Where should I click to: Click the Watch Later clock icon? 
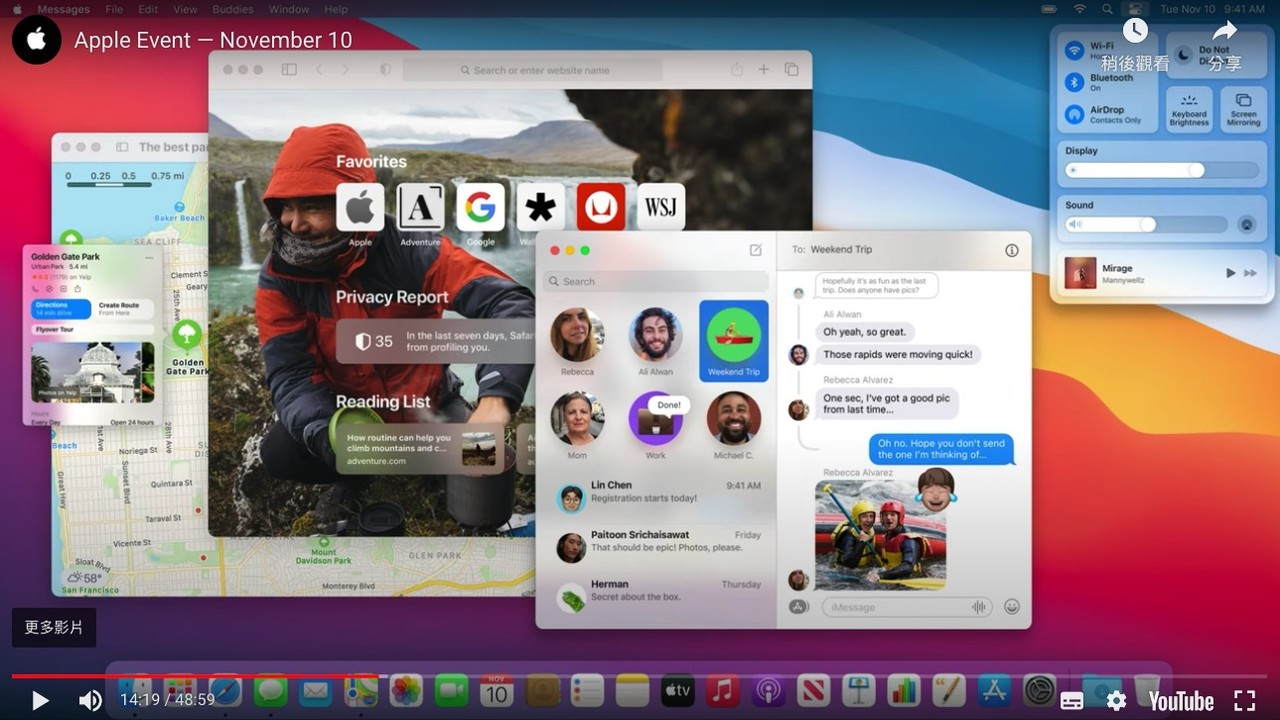(1135, 32)
